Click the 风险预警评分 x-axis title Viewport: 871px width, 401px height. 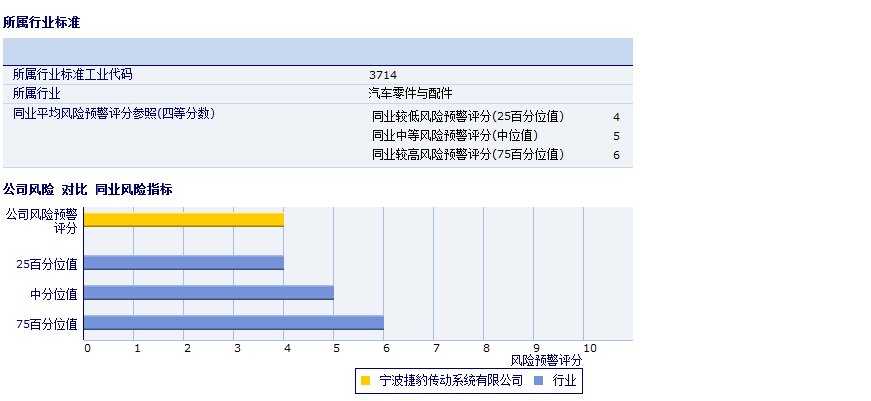pos(546,360)
